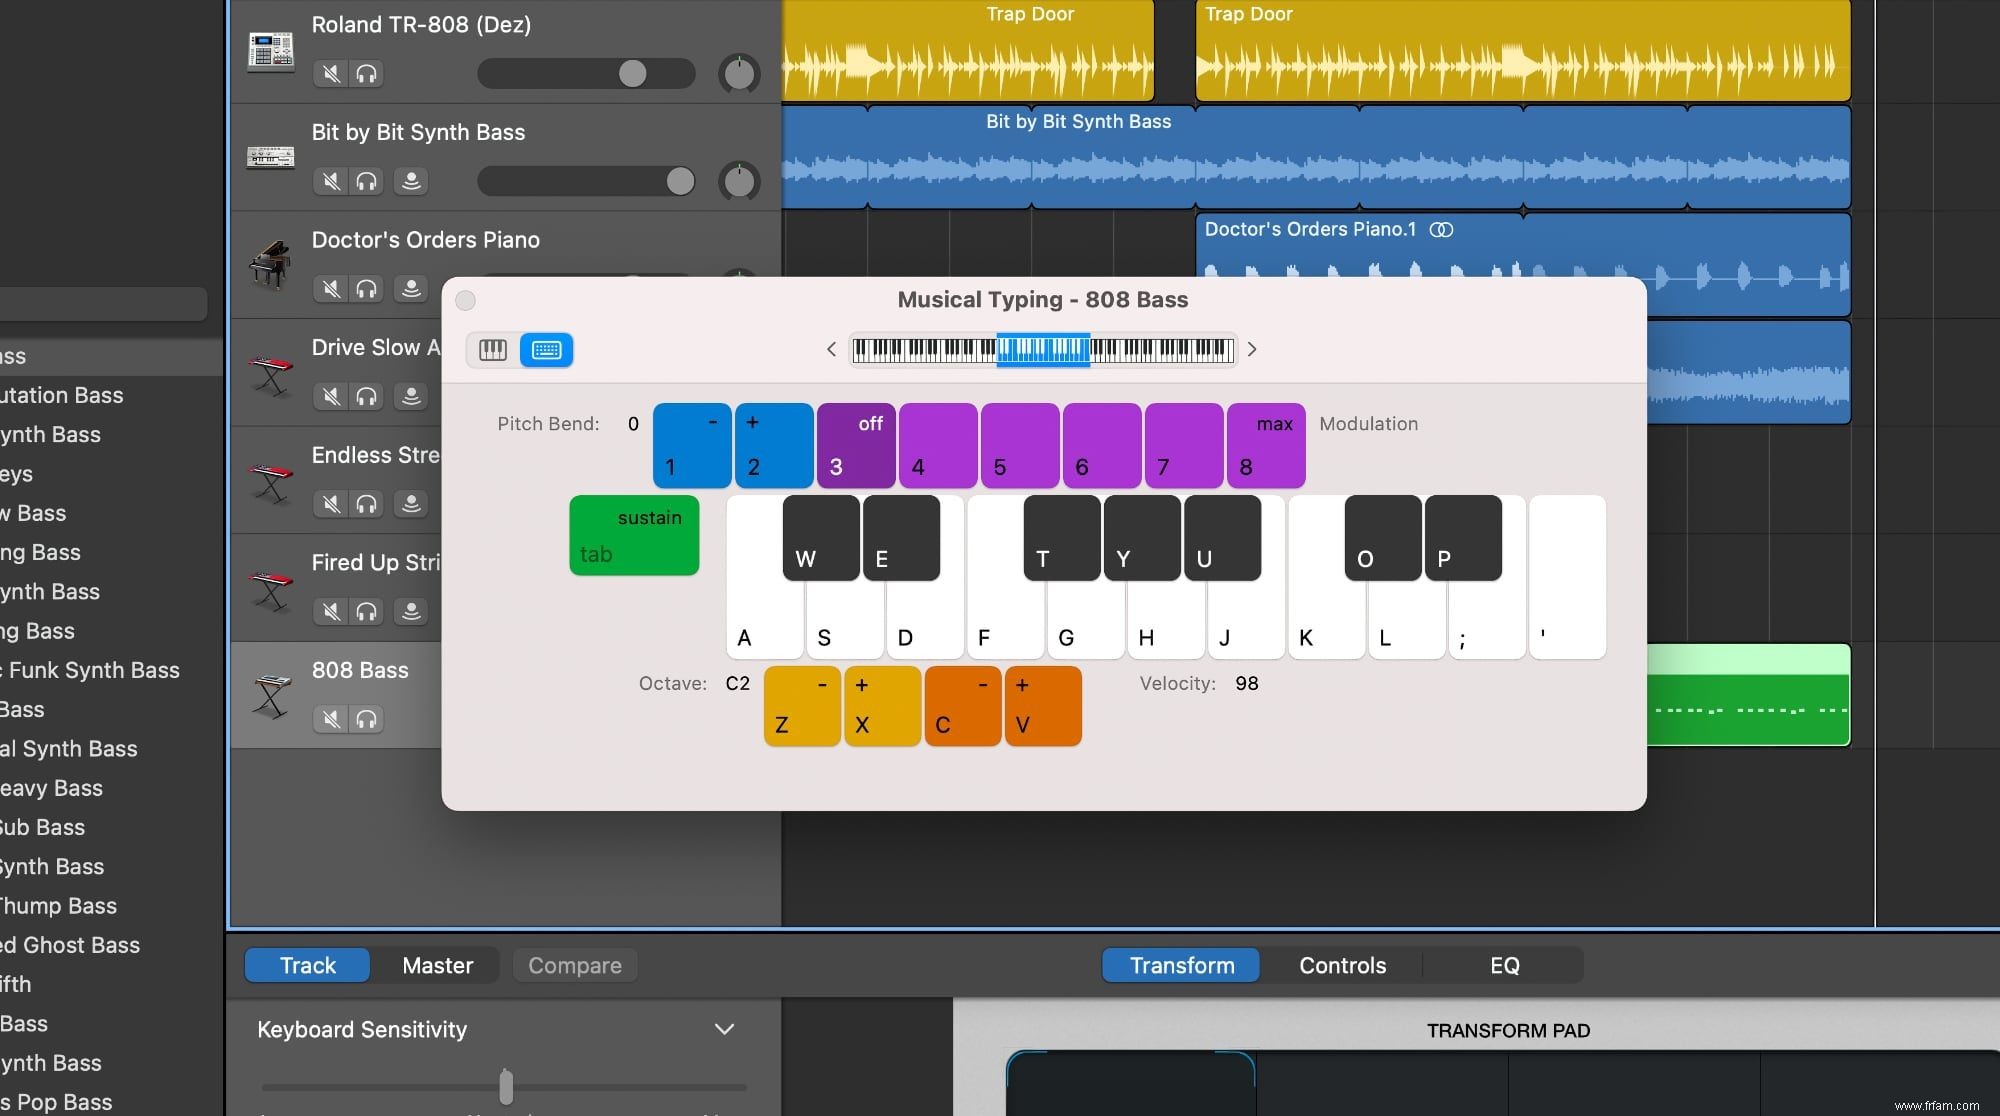Increase velocity with the V key
The width and height of the screenshot is (2000, 1116).
coord(1043,706)
